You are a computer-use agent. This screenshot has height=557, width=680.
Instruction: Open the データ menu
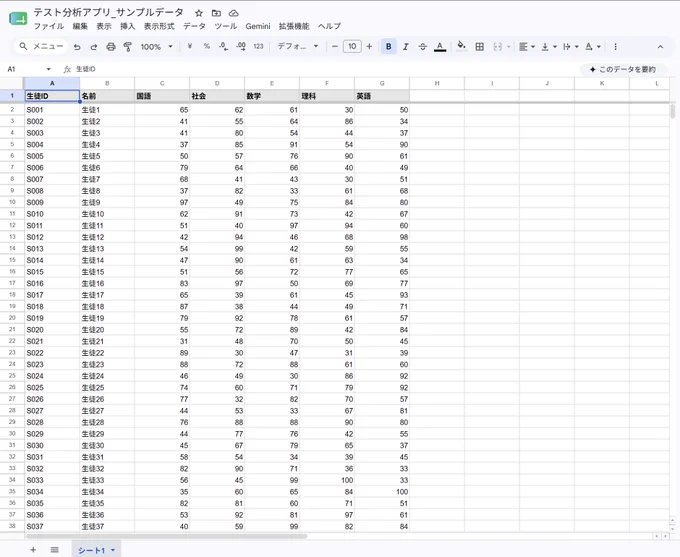(194, 26)
